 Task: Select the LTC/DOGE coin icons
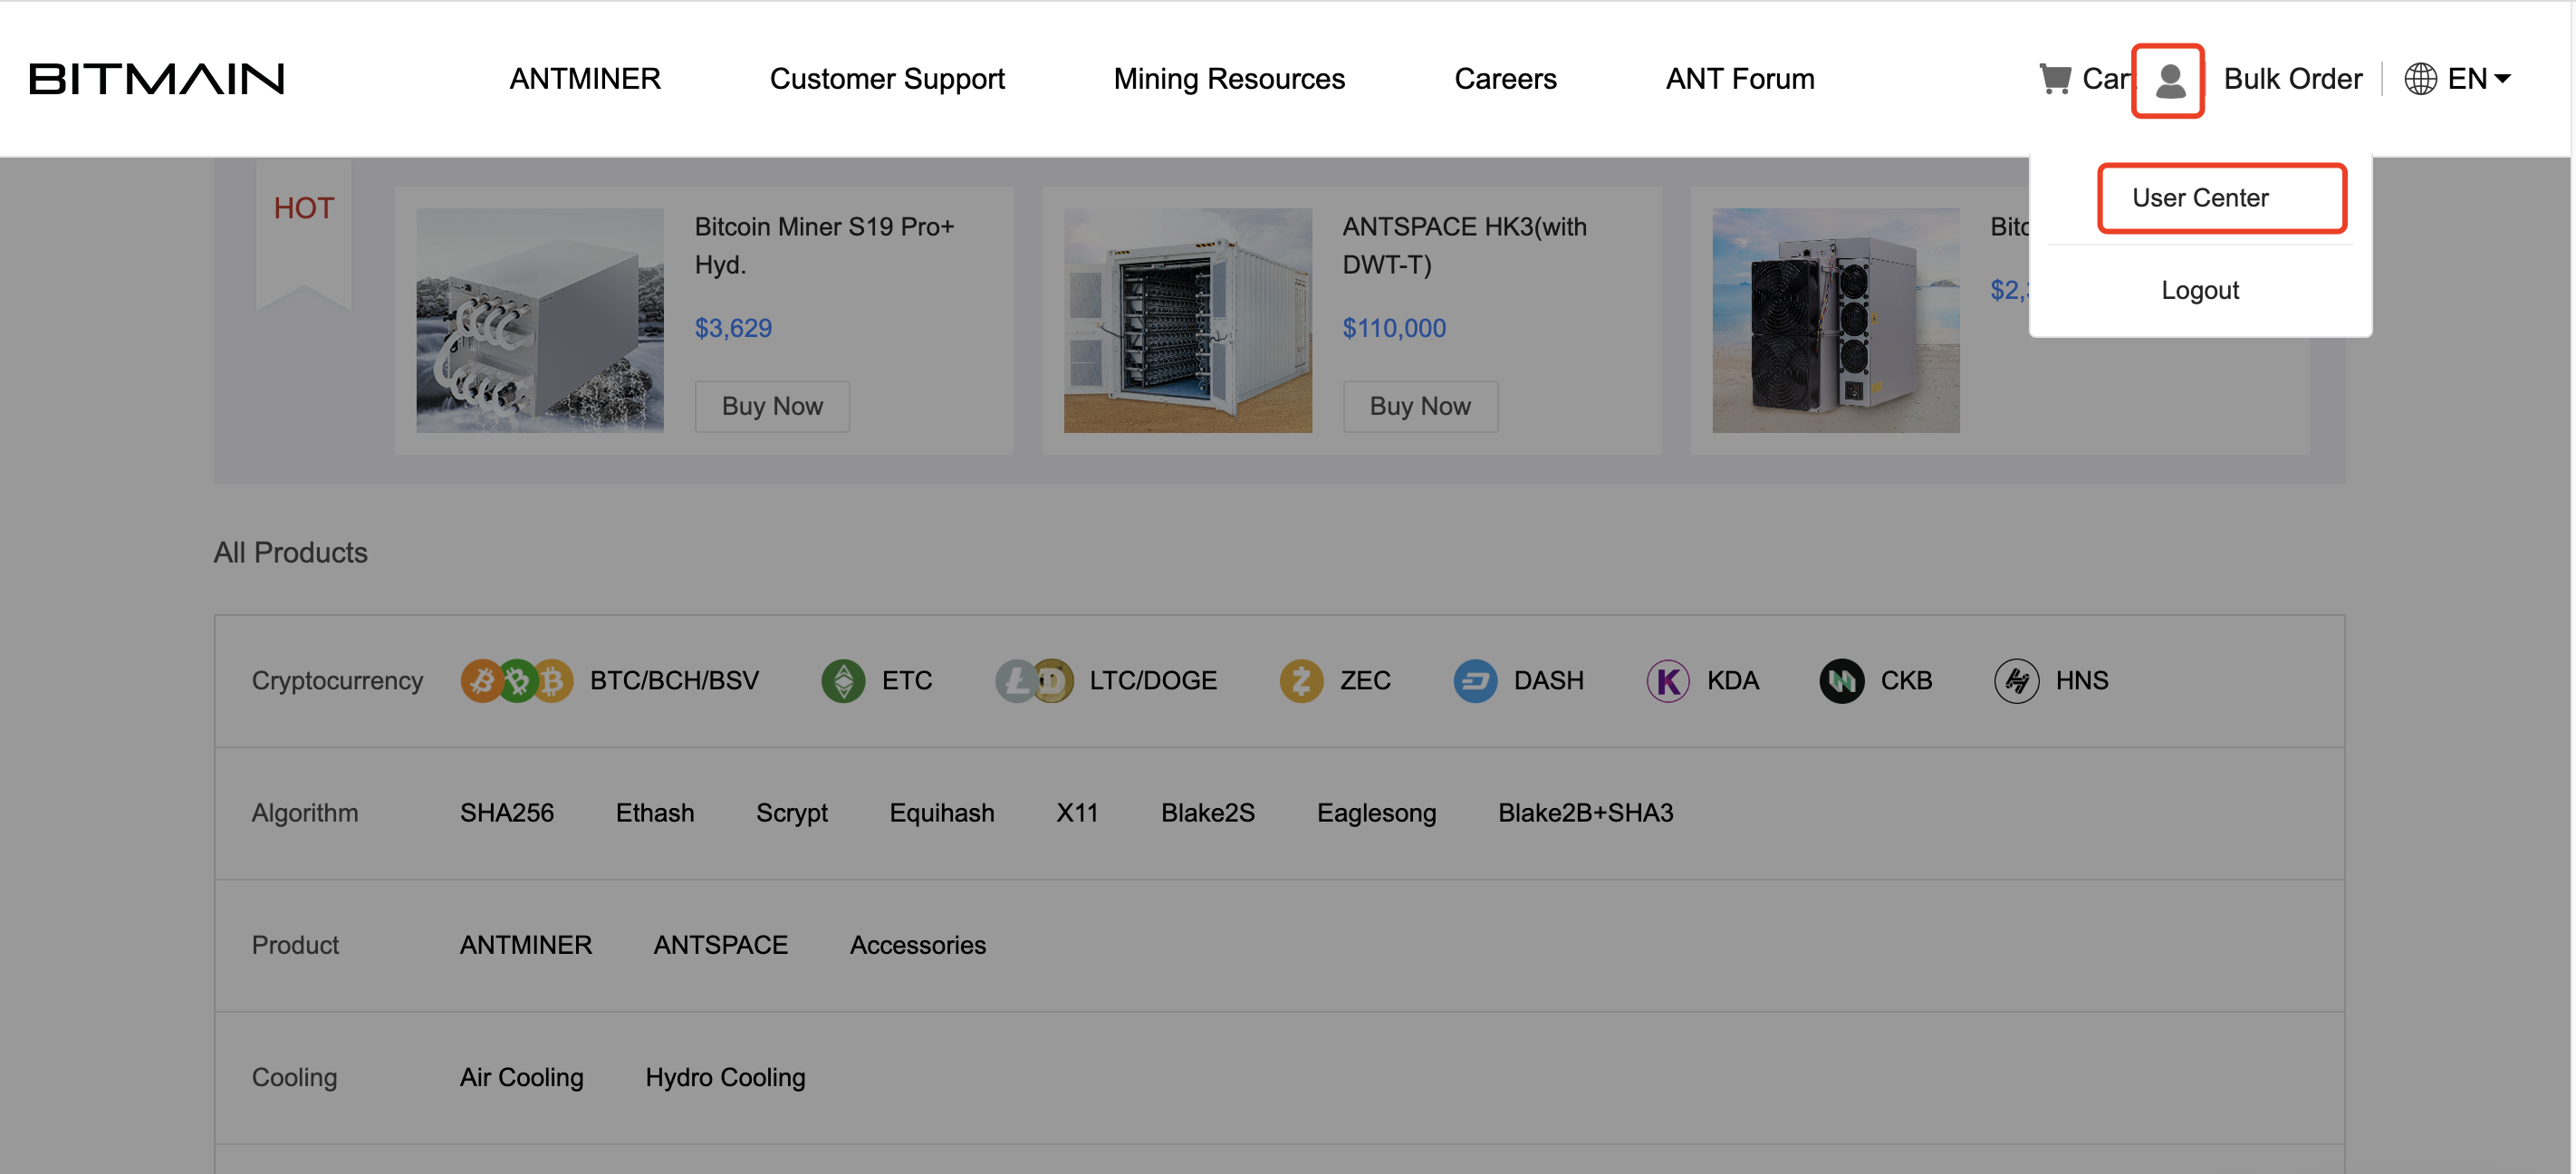click(x=1034, y=681)
